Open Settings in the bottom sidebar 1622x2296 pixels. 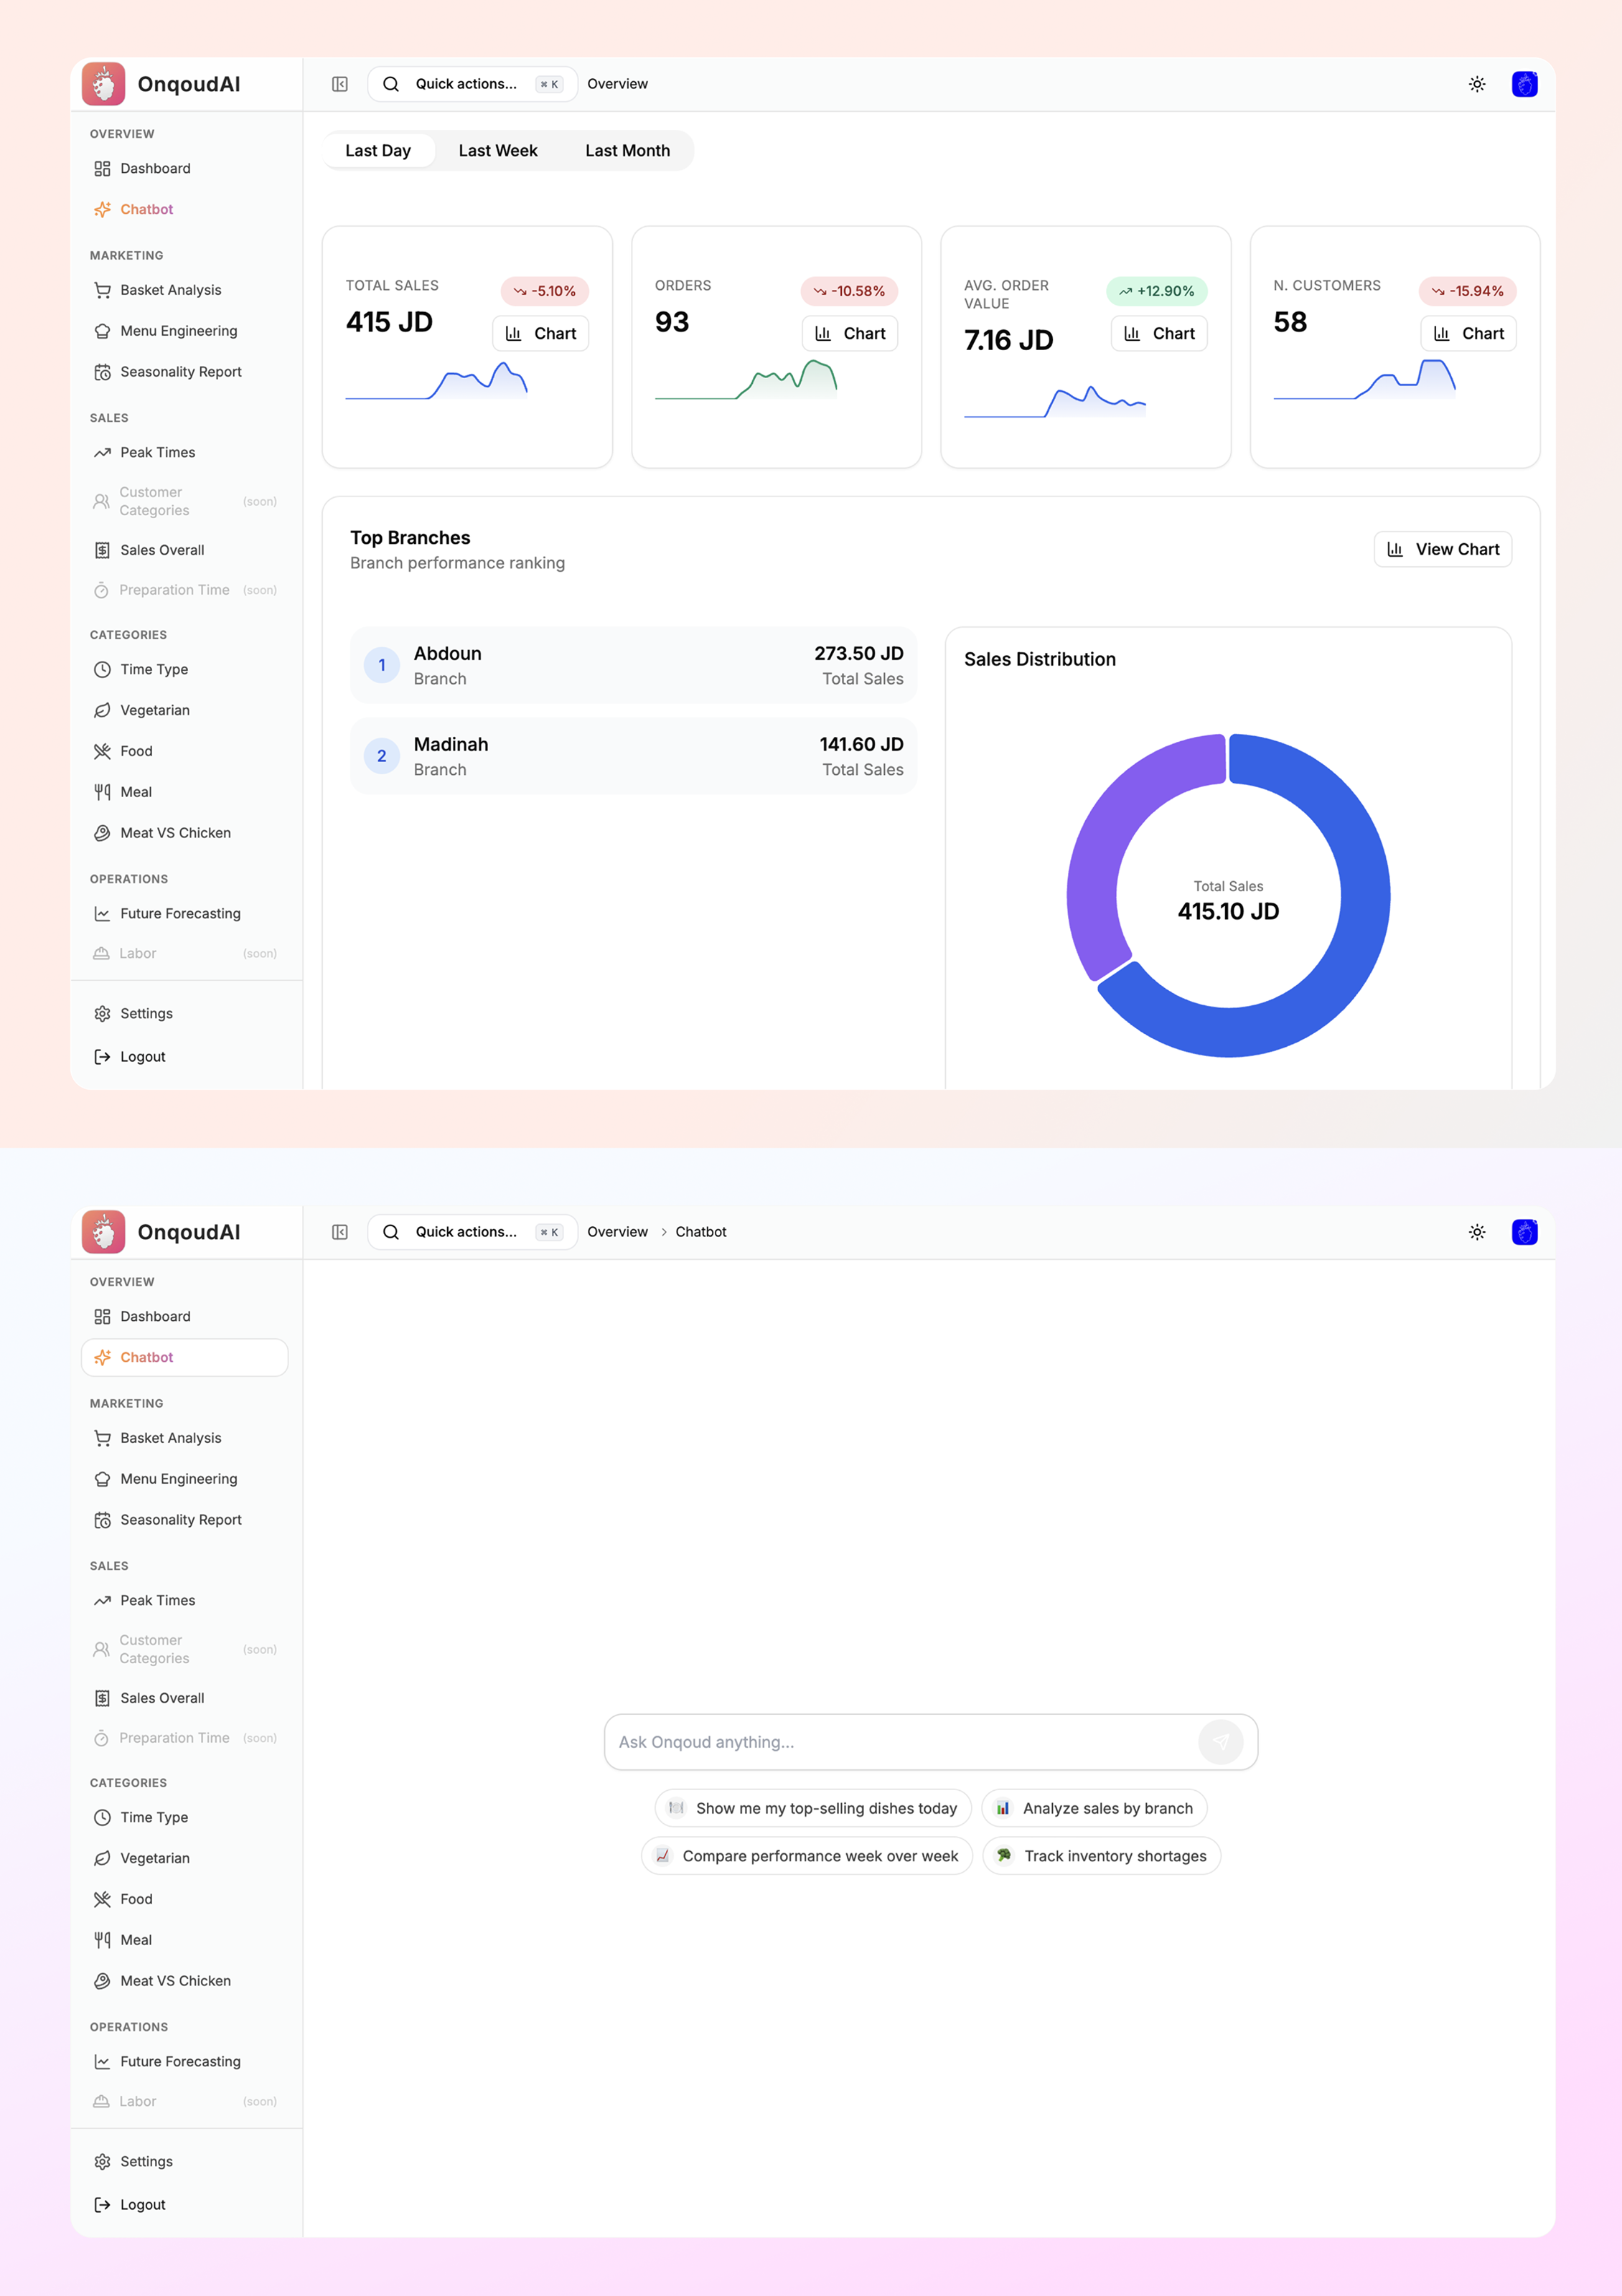point(146,2162)
